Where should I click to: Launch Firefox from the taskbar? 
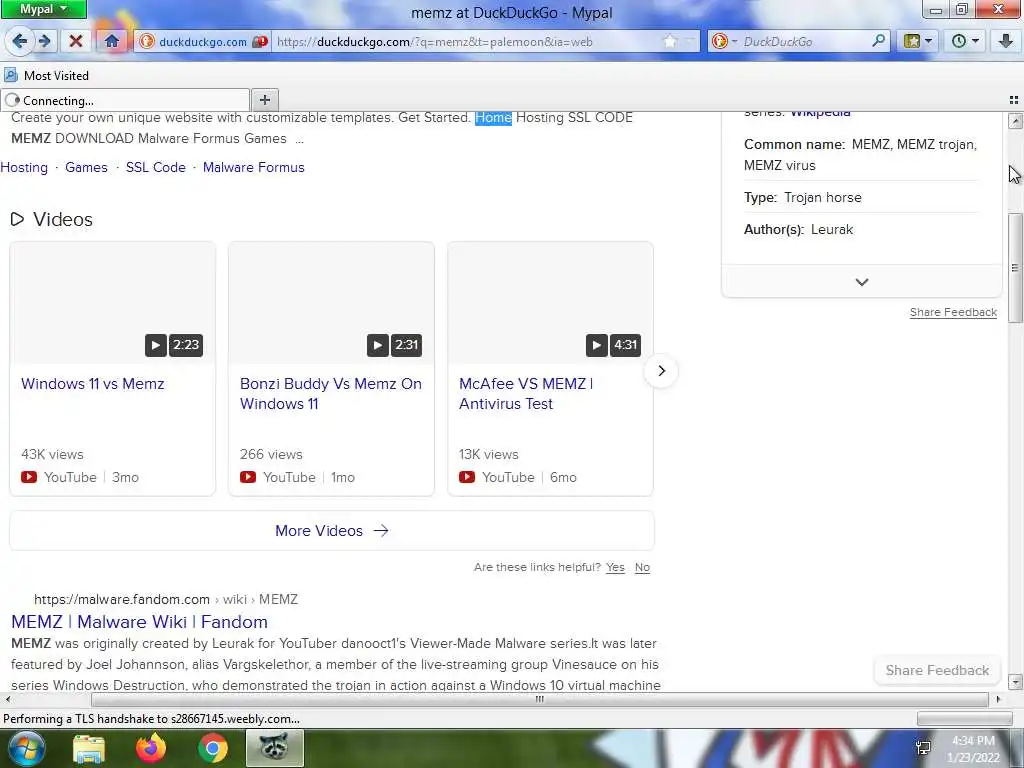click(x=151, y=748)
